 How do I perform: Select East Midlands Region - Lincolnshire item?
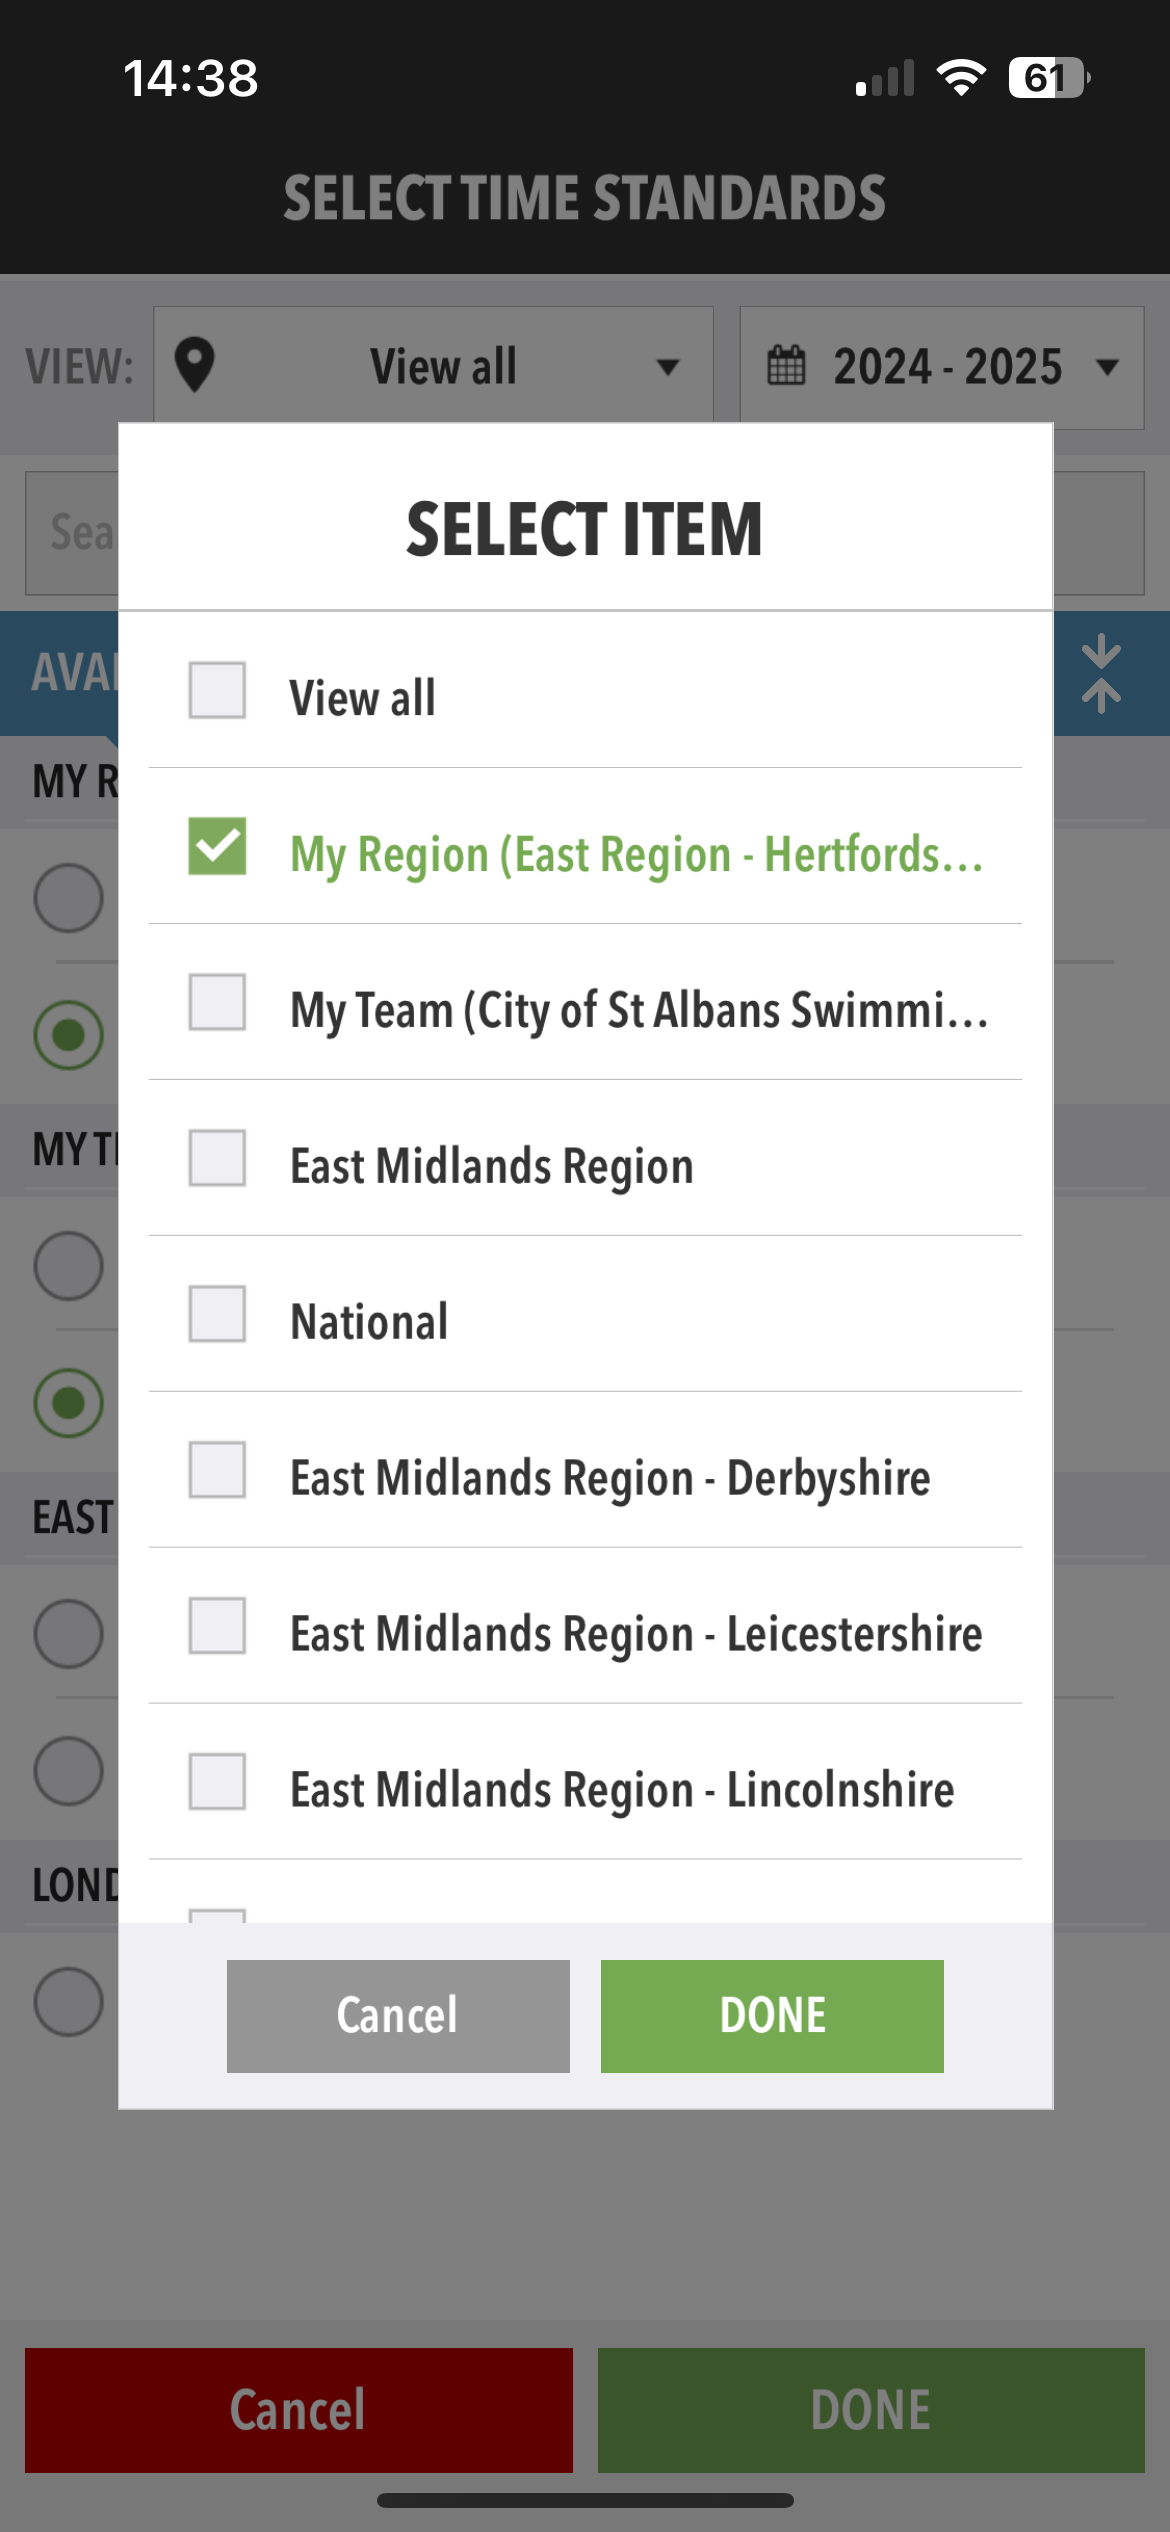622,1790
